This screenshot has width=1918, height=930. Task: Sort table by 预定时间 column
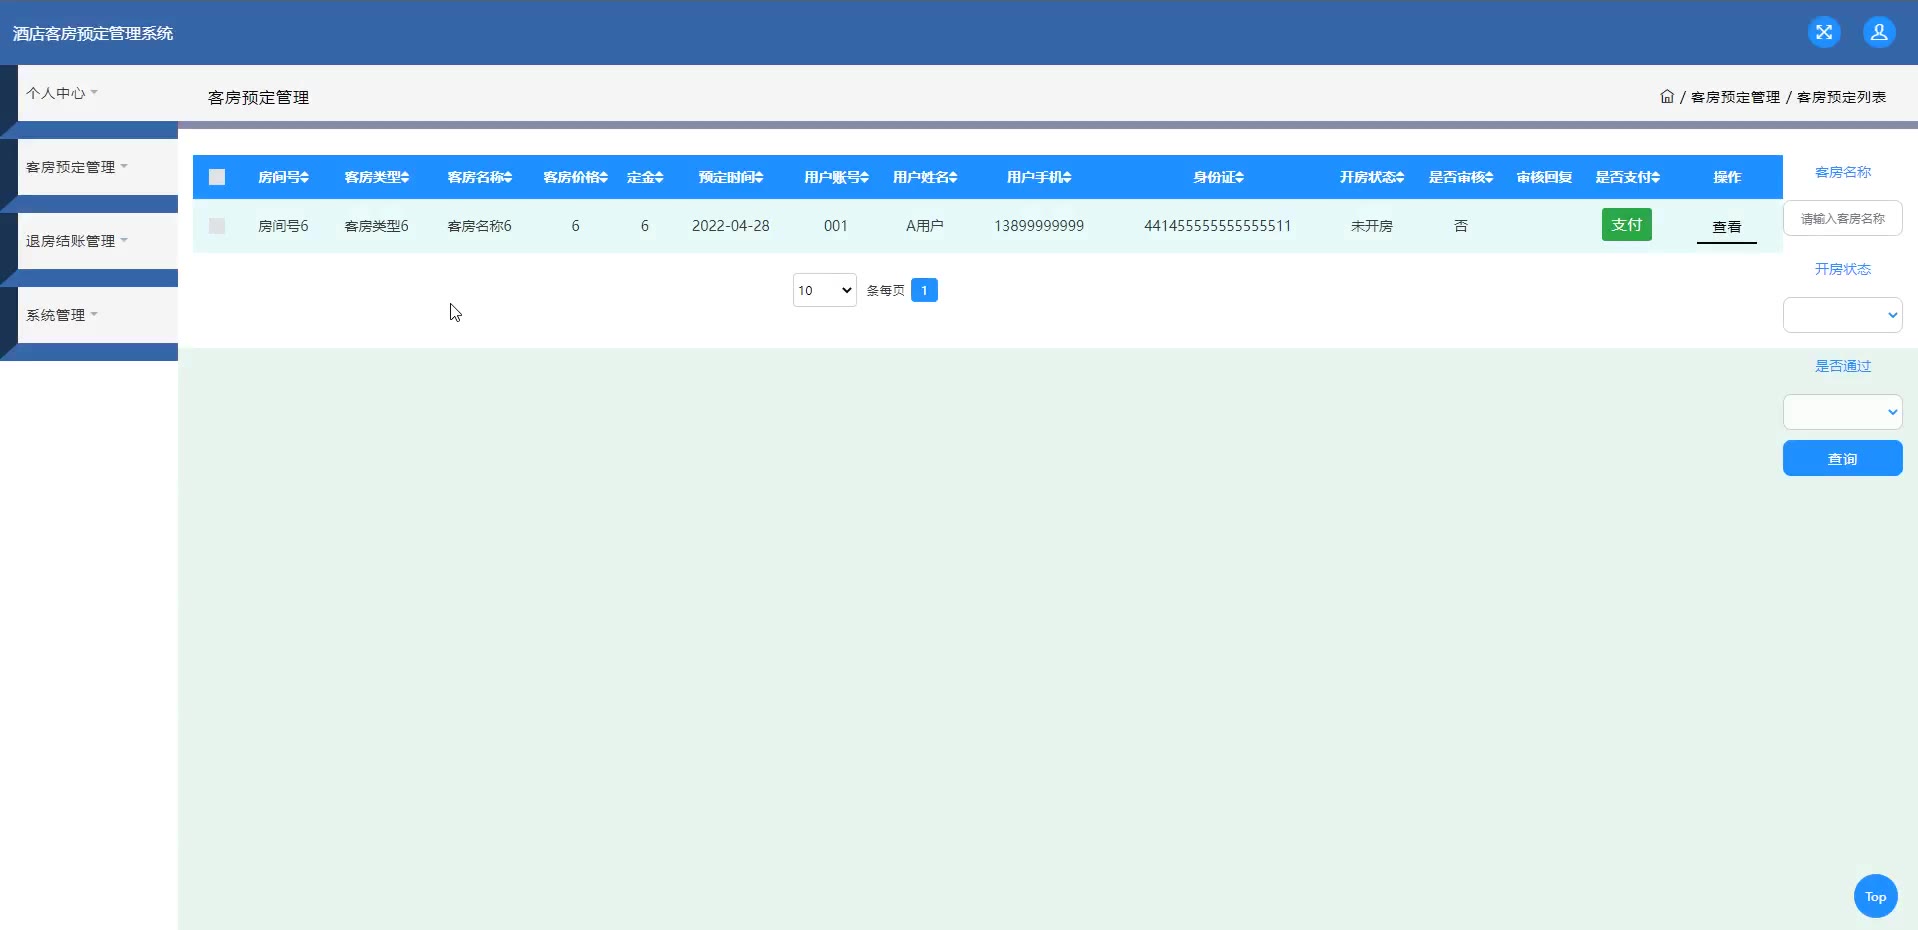731,177
